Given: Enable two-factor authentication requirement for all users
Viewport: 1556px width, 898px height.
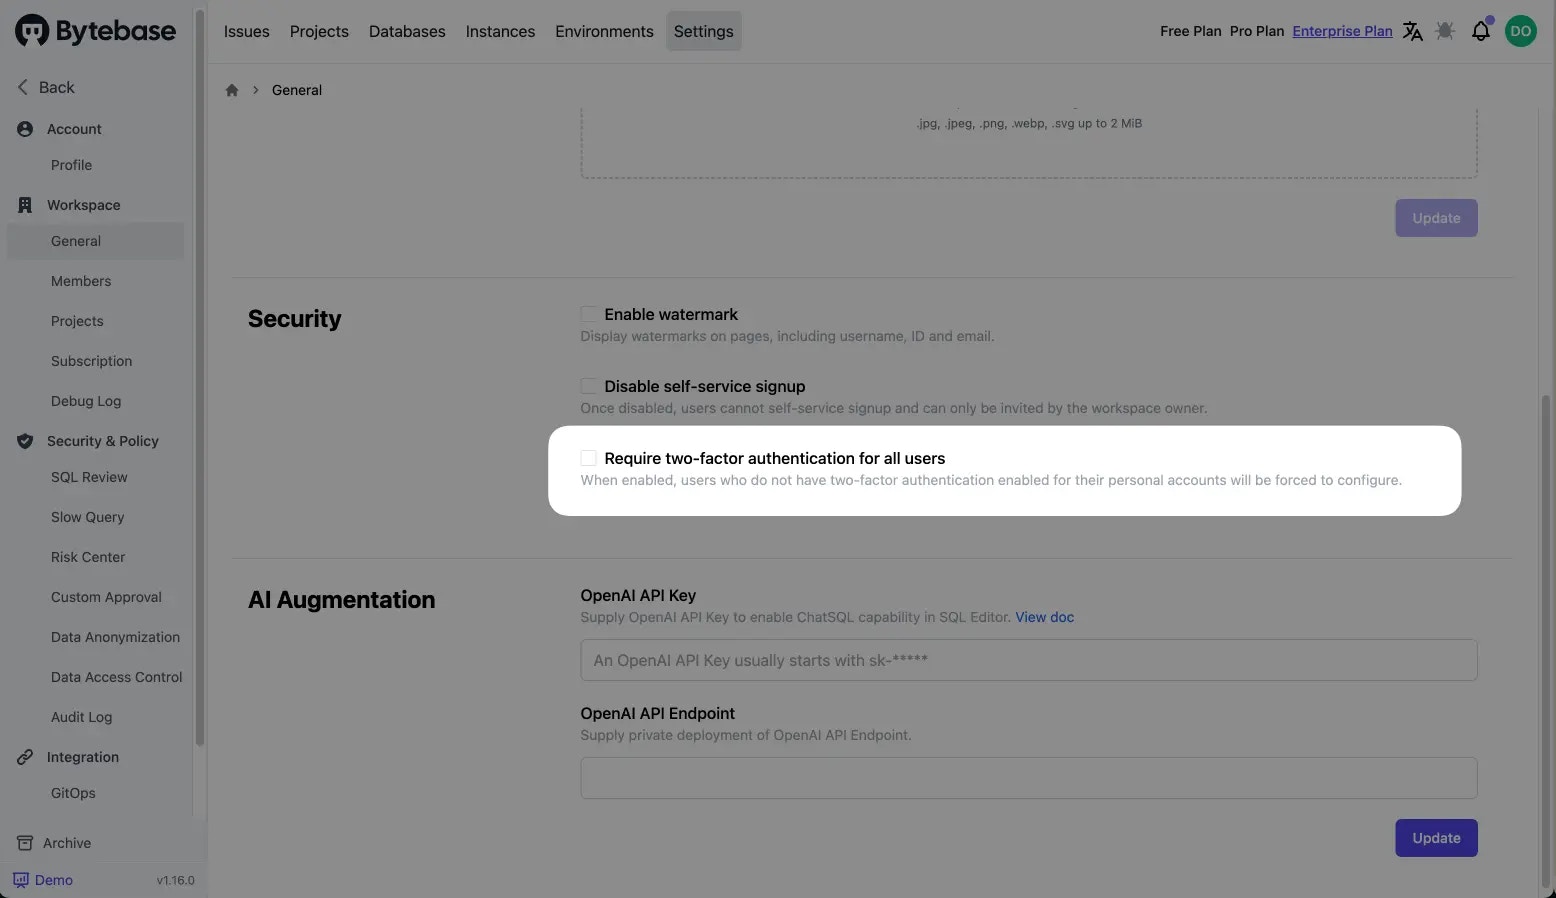Looking at the screenshot, I should coord(588,457).
